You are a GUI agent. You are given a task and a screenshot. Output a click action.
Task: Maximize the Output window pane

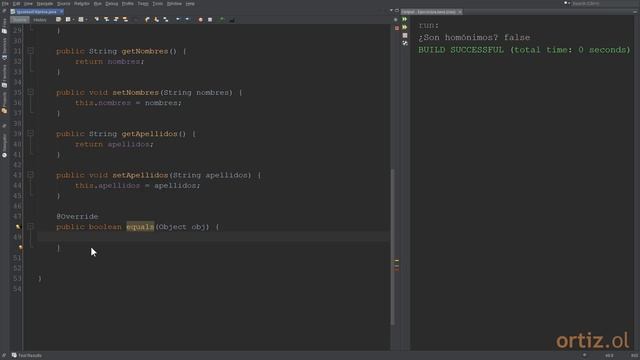point(397,10)
